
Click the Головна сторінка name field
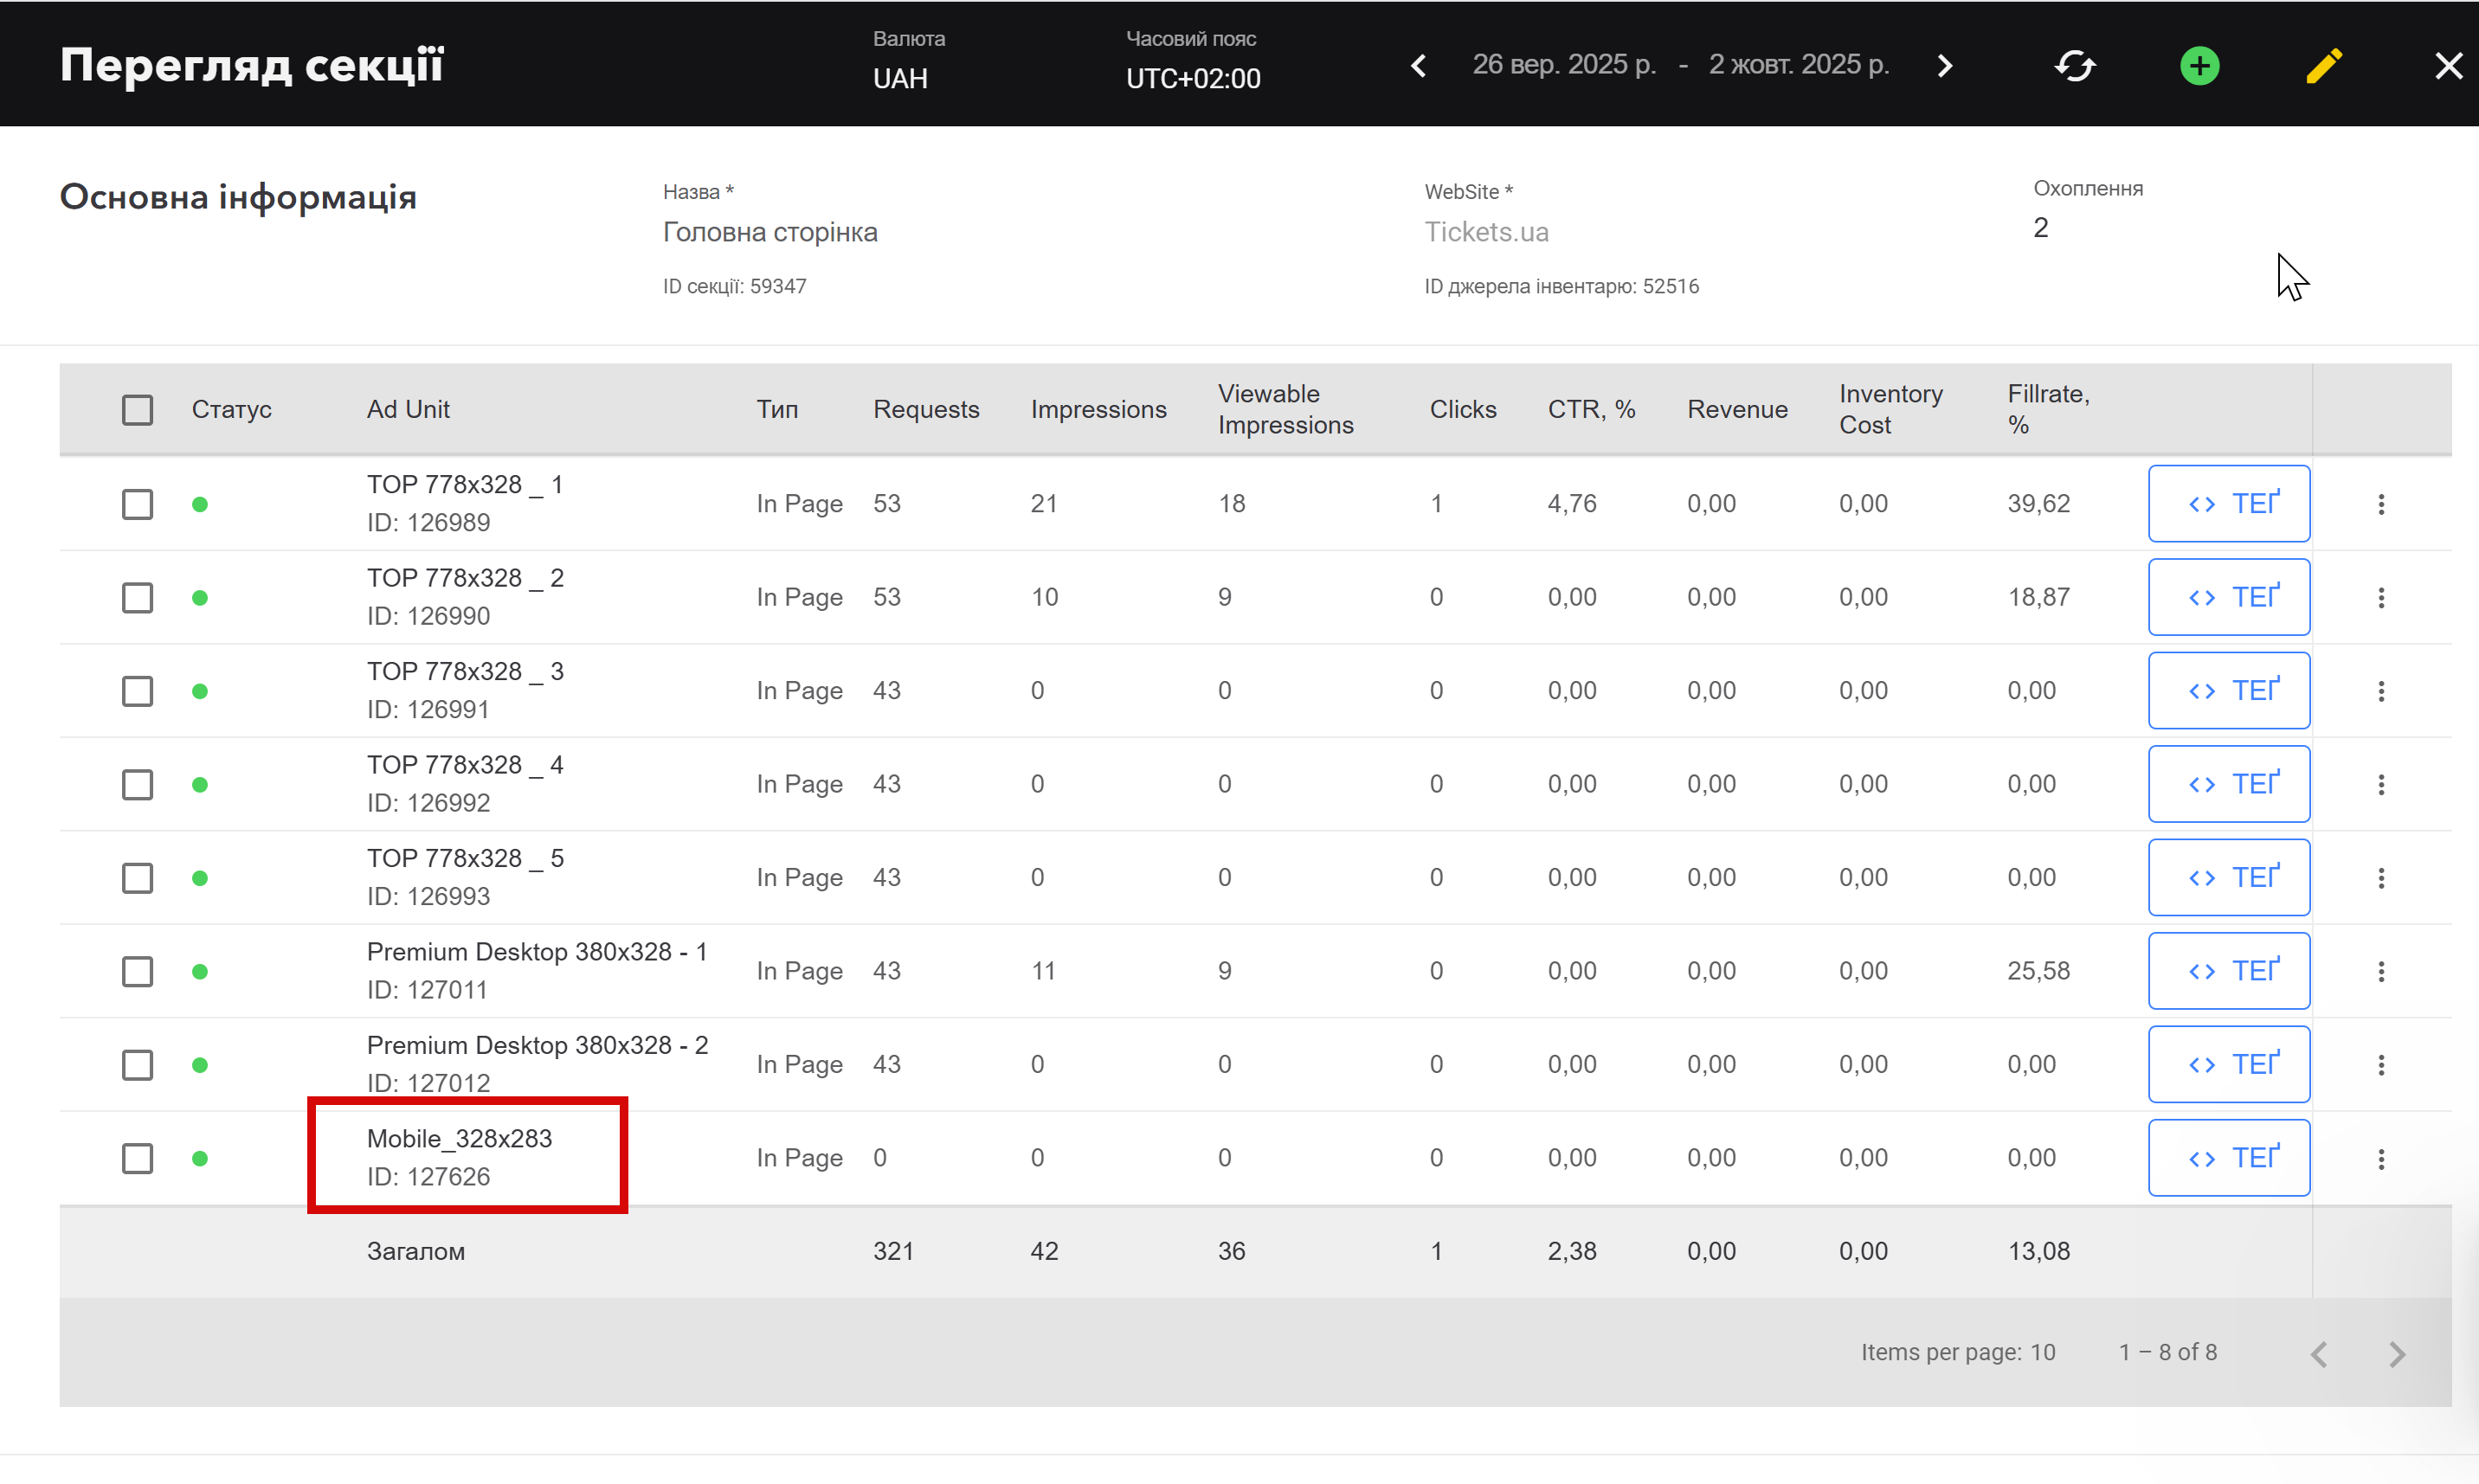770,232
